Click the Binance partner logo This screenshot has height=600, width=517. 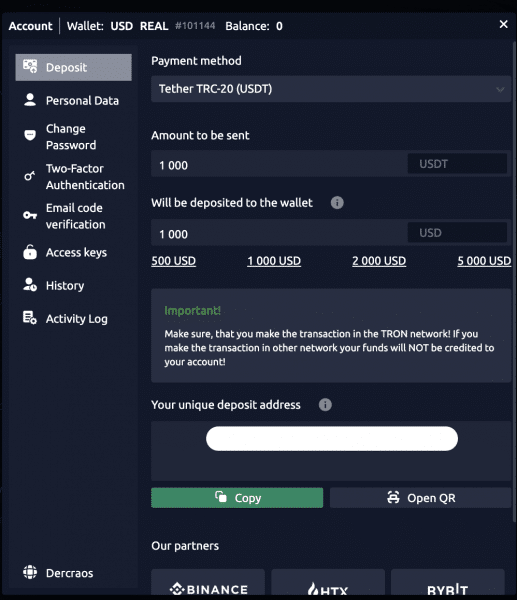[x=208, y=584]
